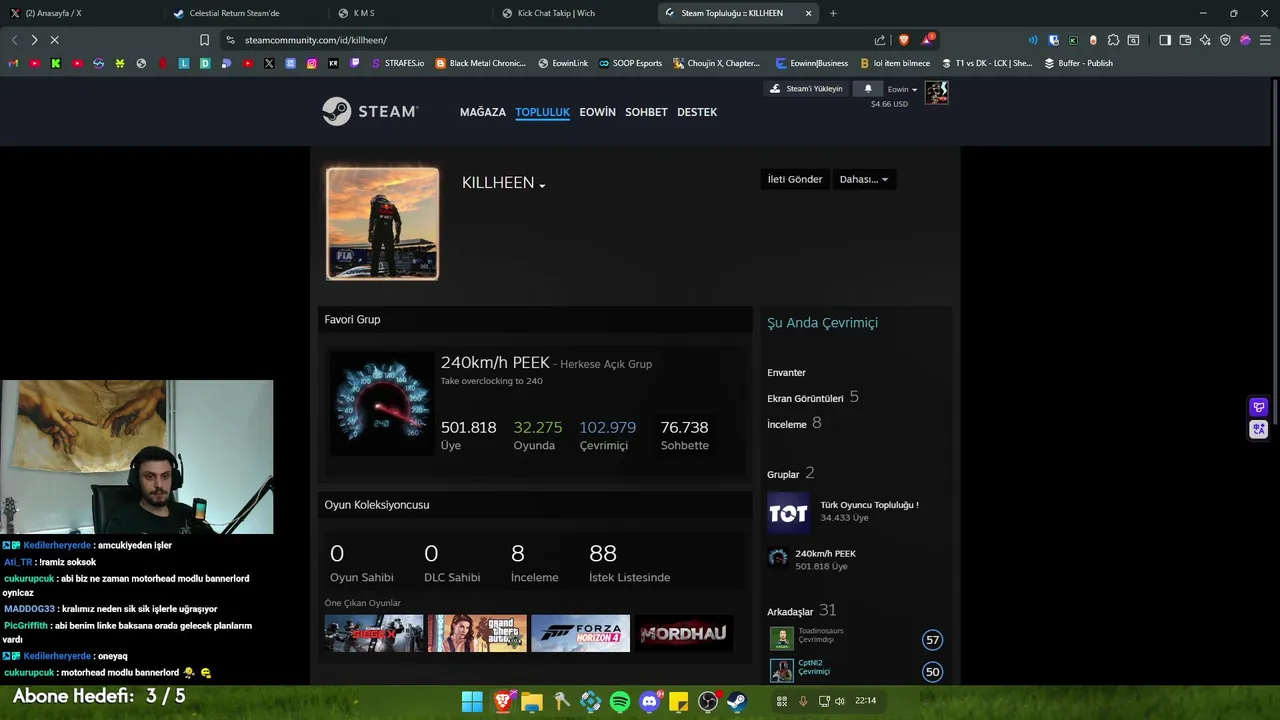Open Steam notifications bell
Image resolution: width=1280 pixels, height=720 pixels.
point(867,88)
